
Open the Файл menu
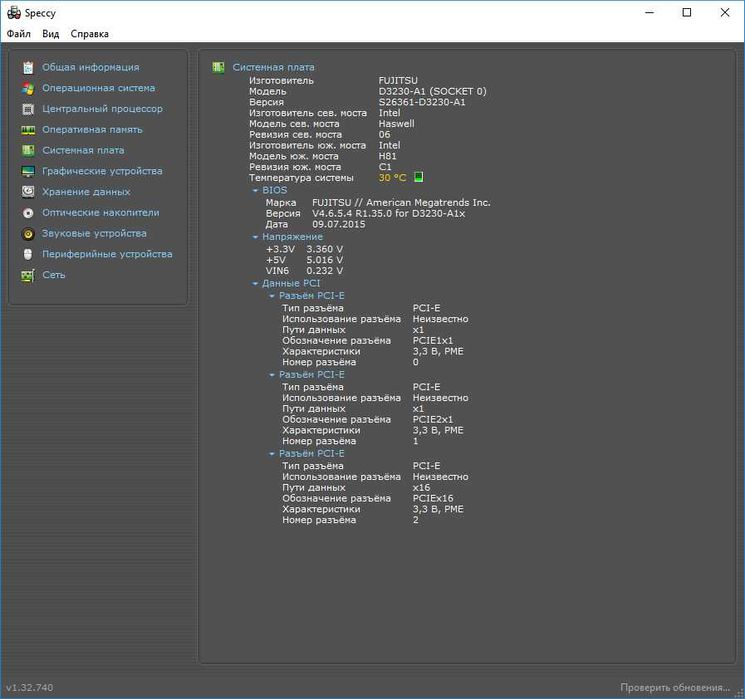[19, 34]
